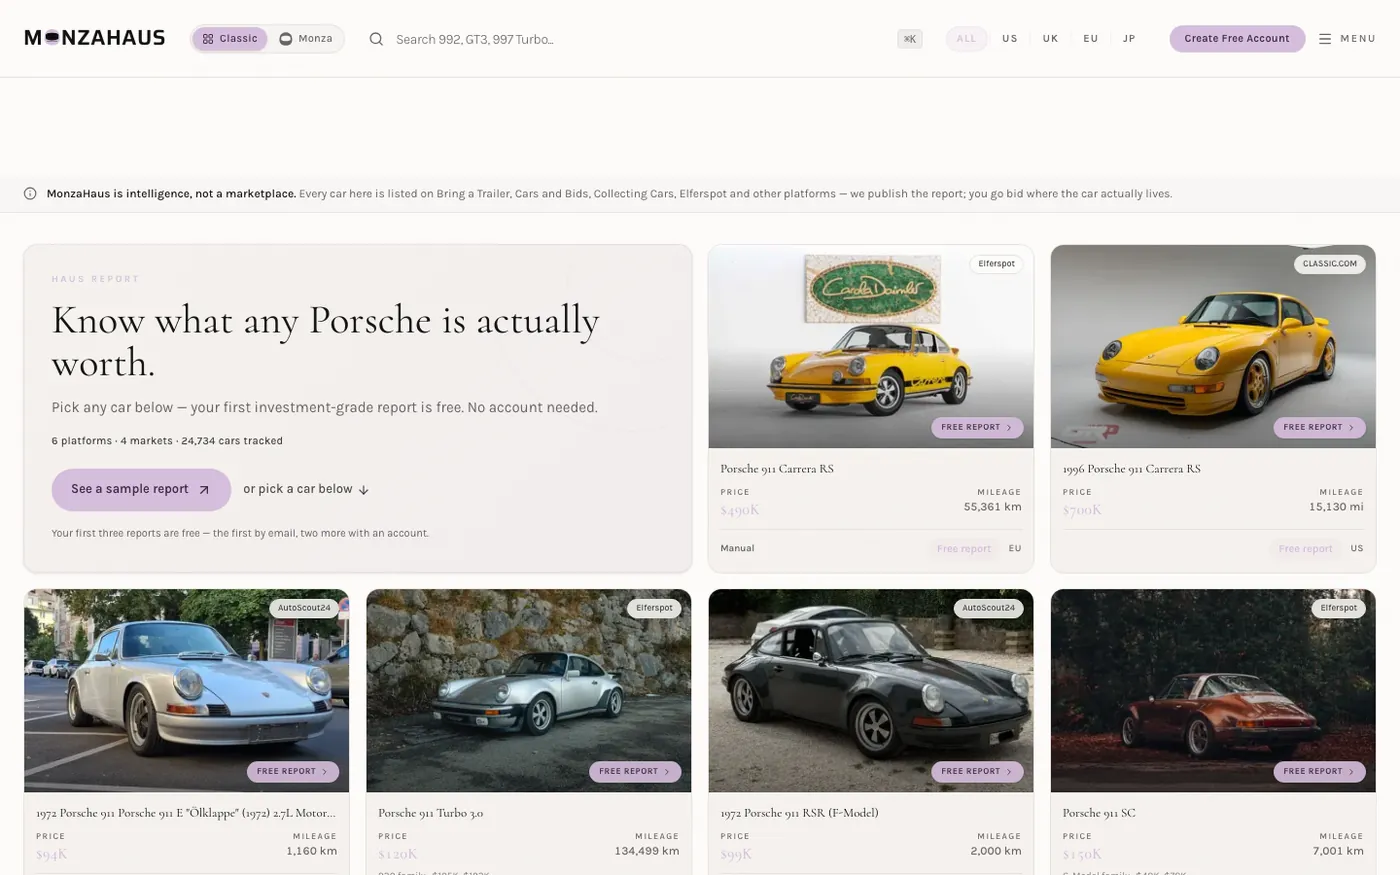
Task: Click the silver 1972 Ölklappe car photo
Action: 187,691
